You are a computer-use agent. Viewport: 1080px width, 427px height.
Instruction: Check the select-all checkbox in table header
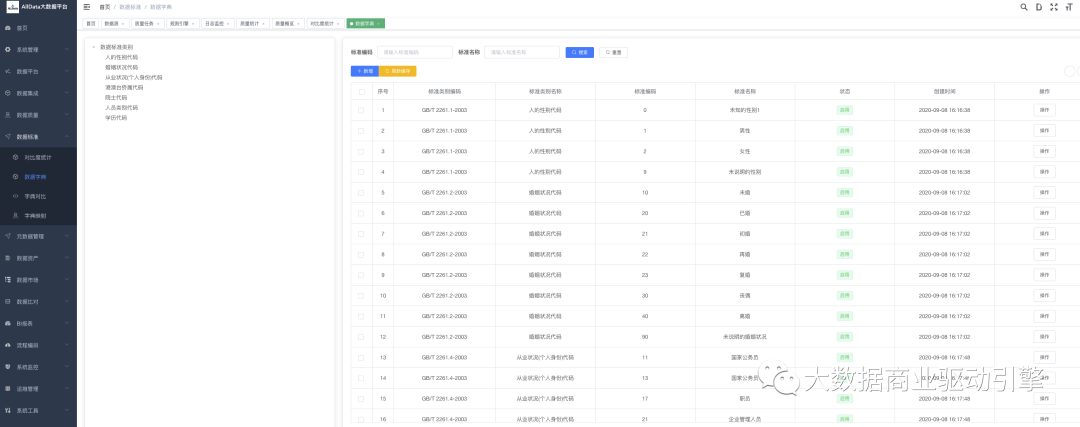coord(361,91)
